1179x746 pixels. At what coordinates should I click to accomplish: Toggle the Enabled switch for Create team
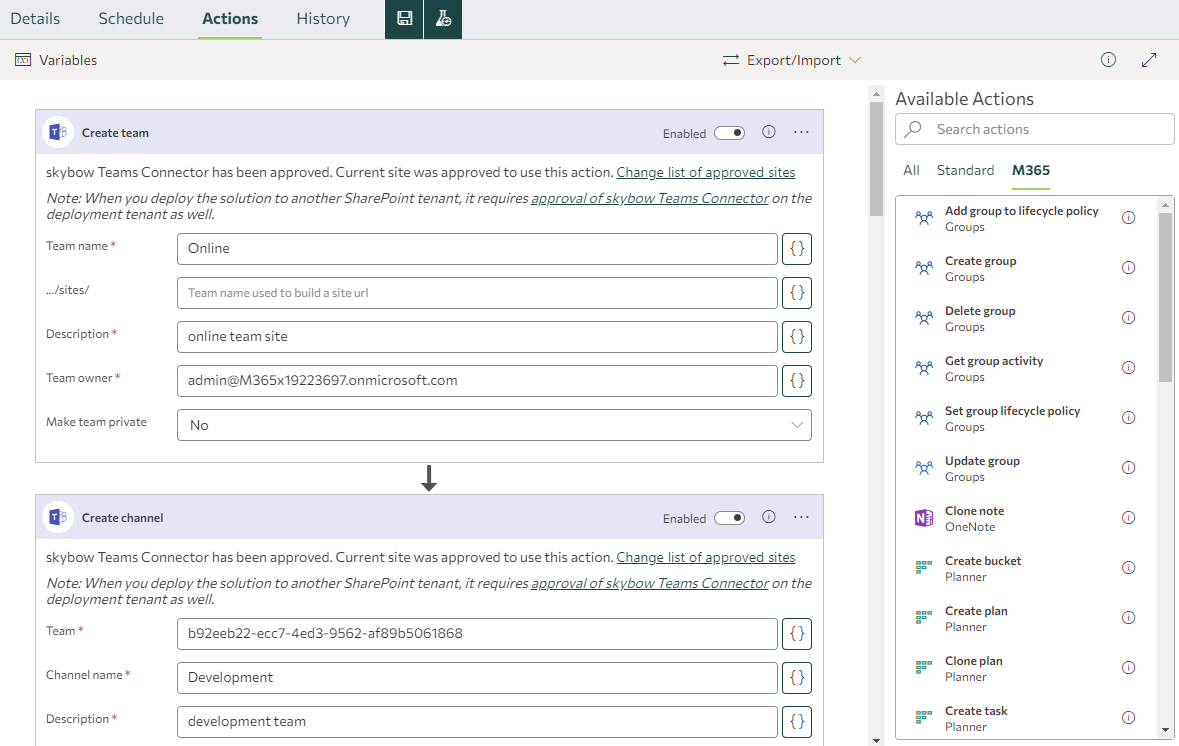click(729, 133)
